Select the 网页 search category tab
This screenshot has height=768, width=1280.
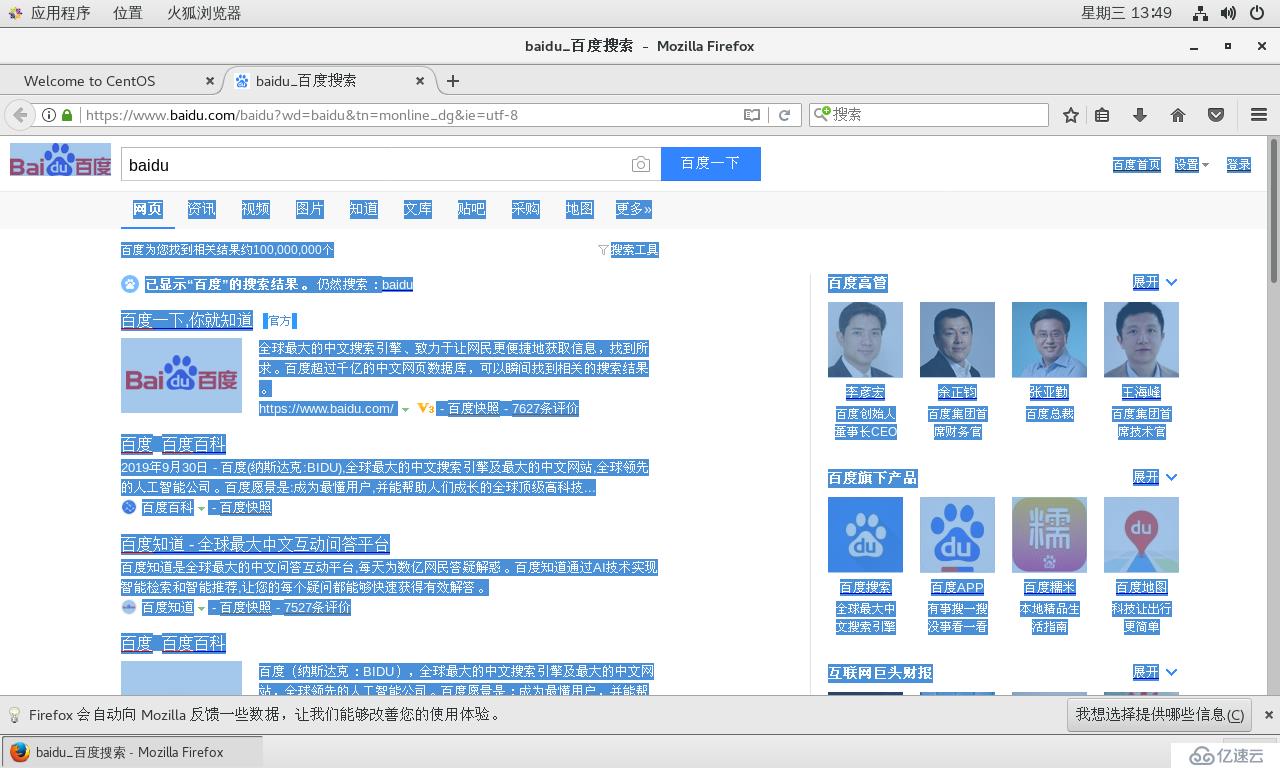(x=147, y=209)
